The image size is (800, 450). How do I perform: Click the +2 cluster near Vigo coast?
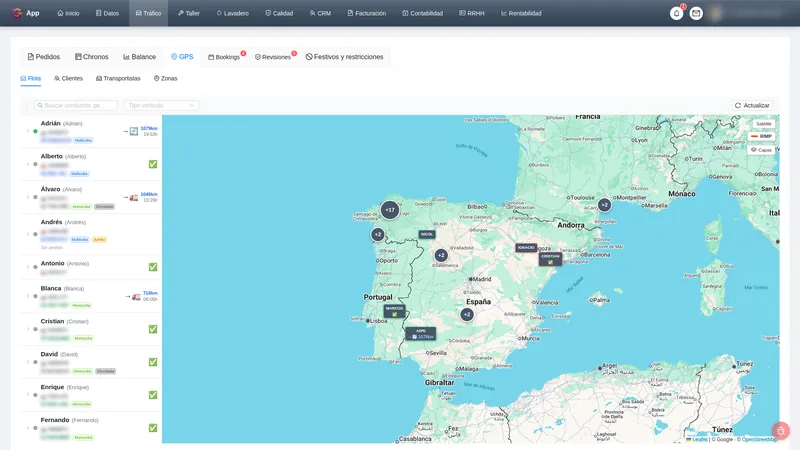pos(378,235)
